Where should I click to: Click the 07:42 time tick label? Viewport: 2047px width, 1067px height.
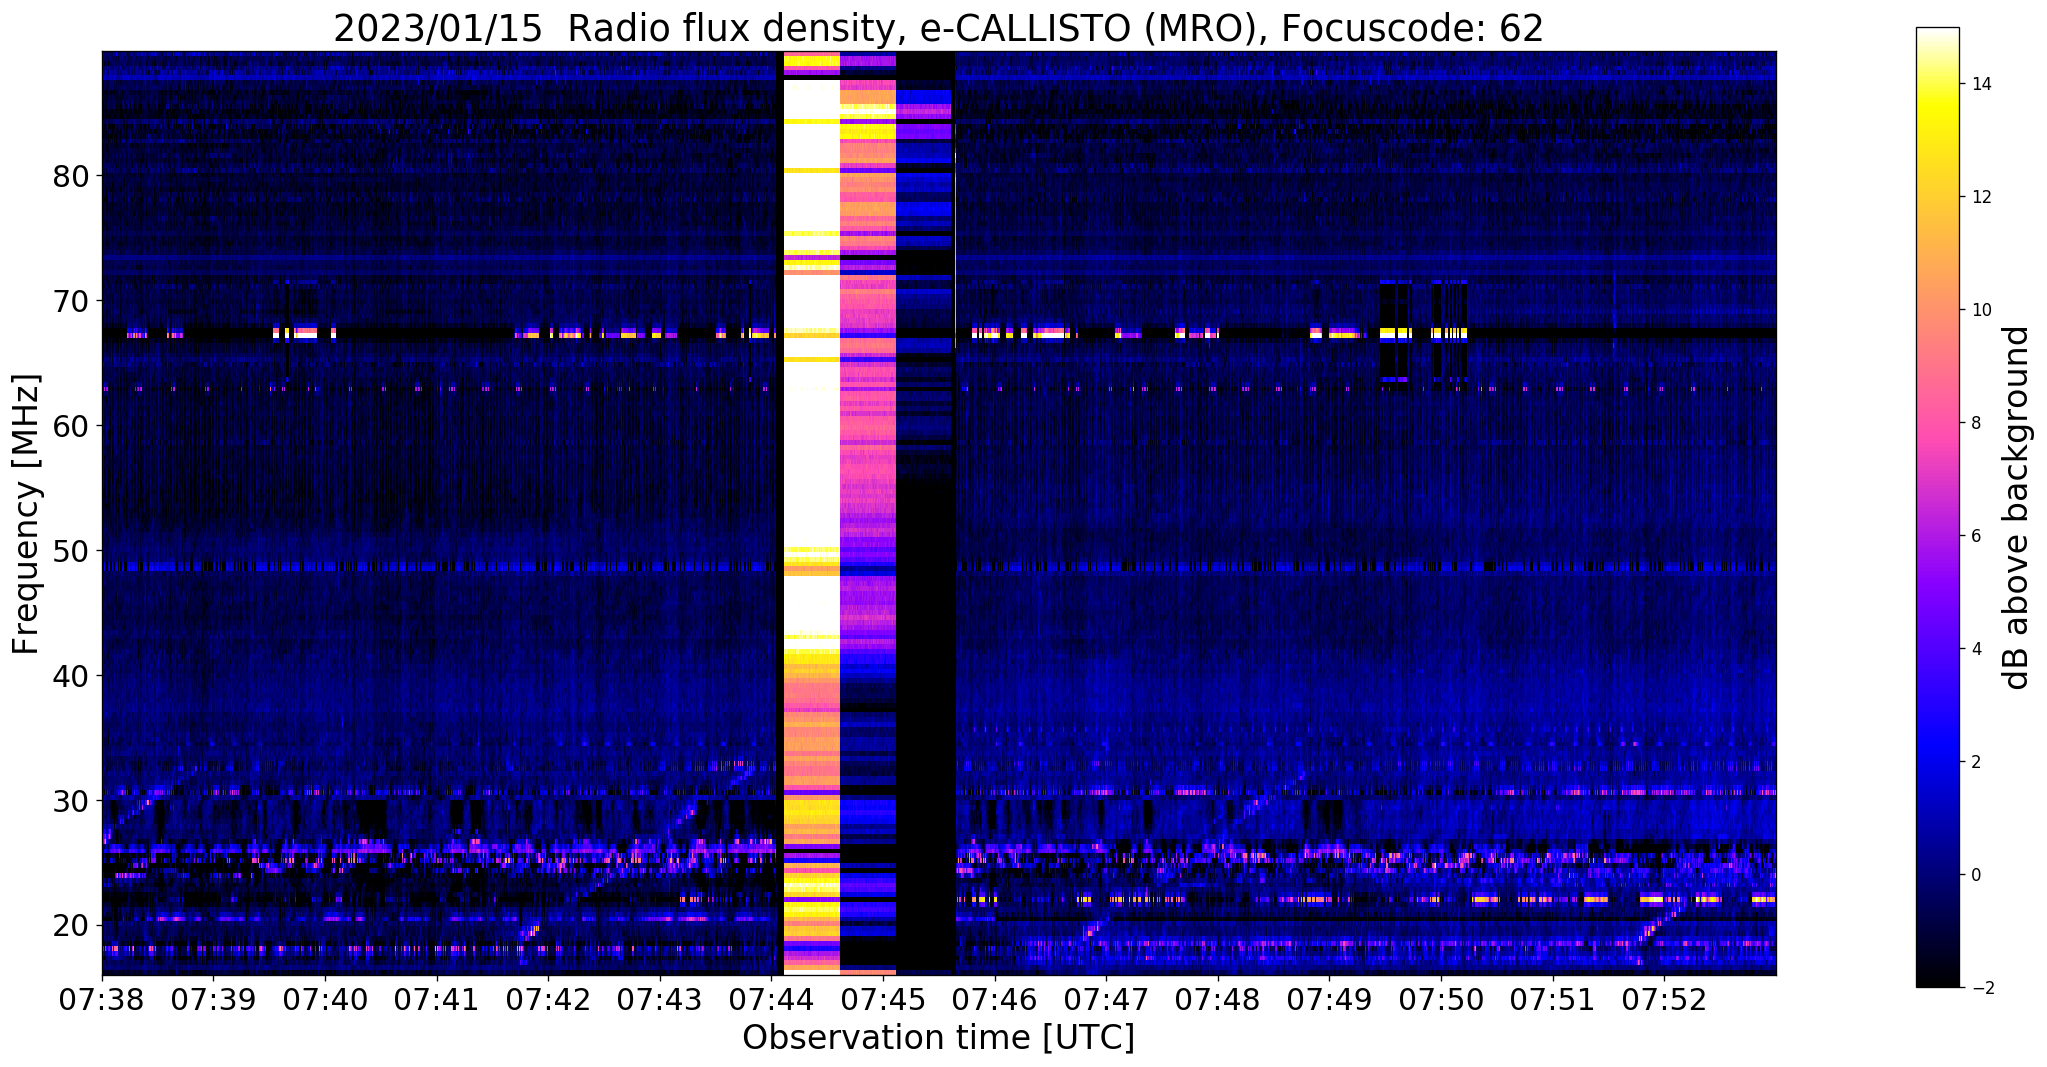click(548, 999)
